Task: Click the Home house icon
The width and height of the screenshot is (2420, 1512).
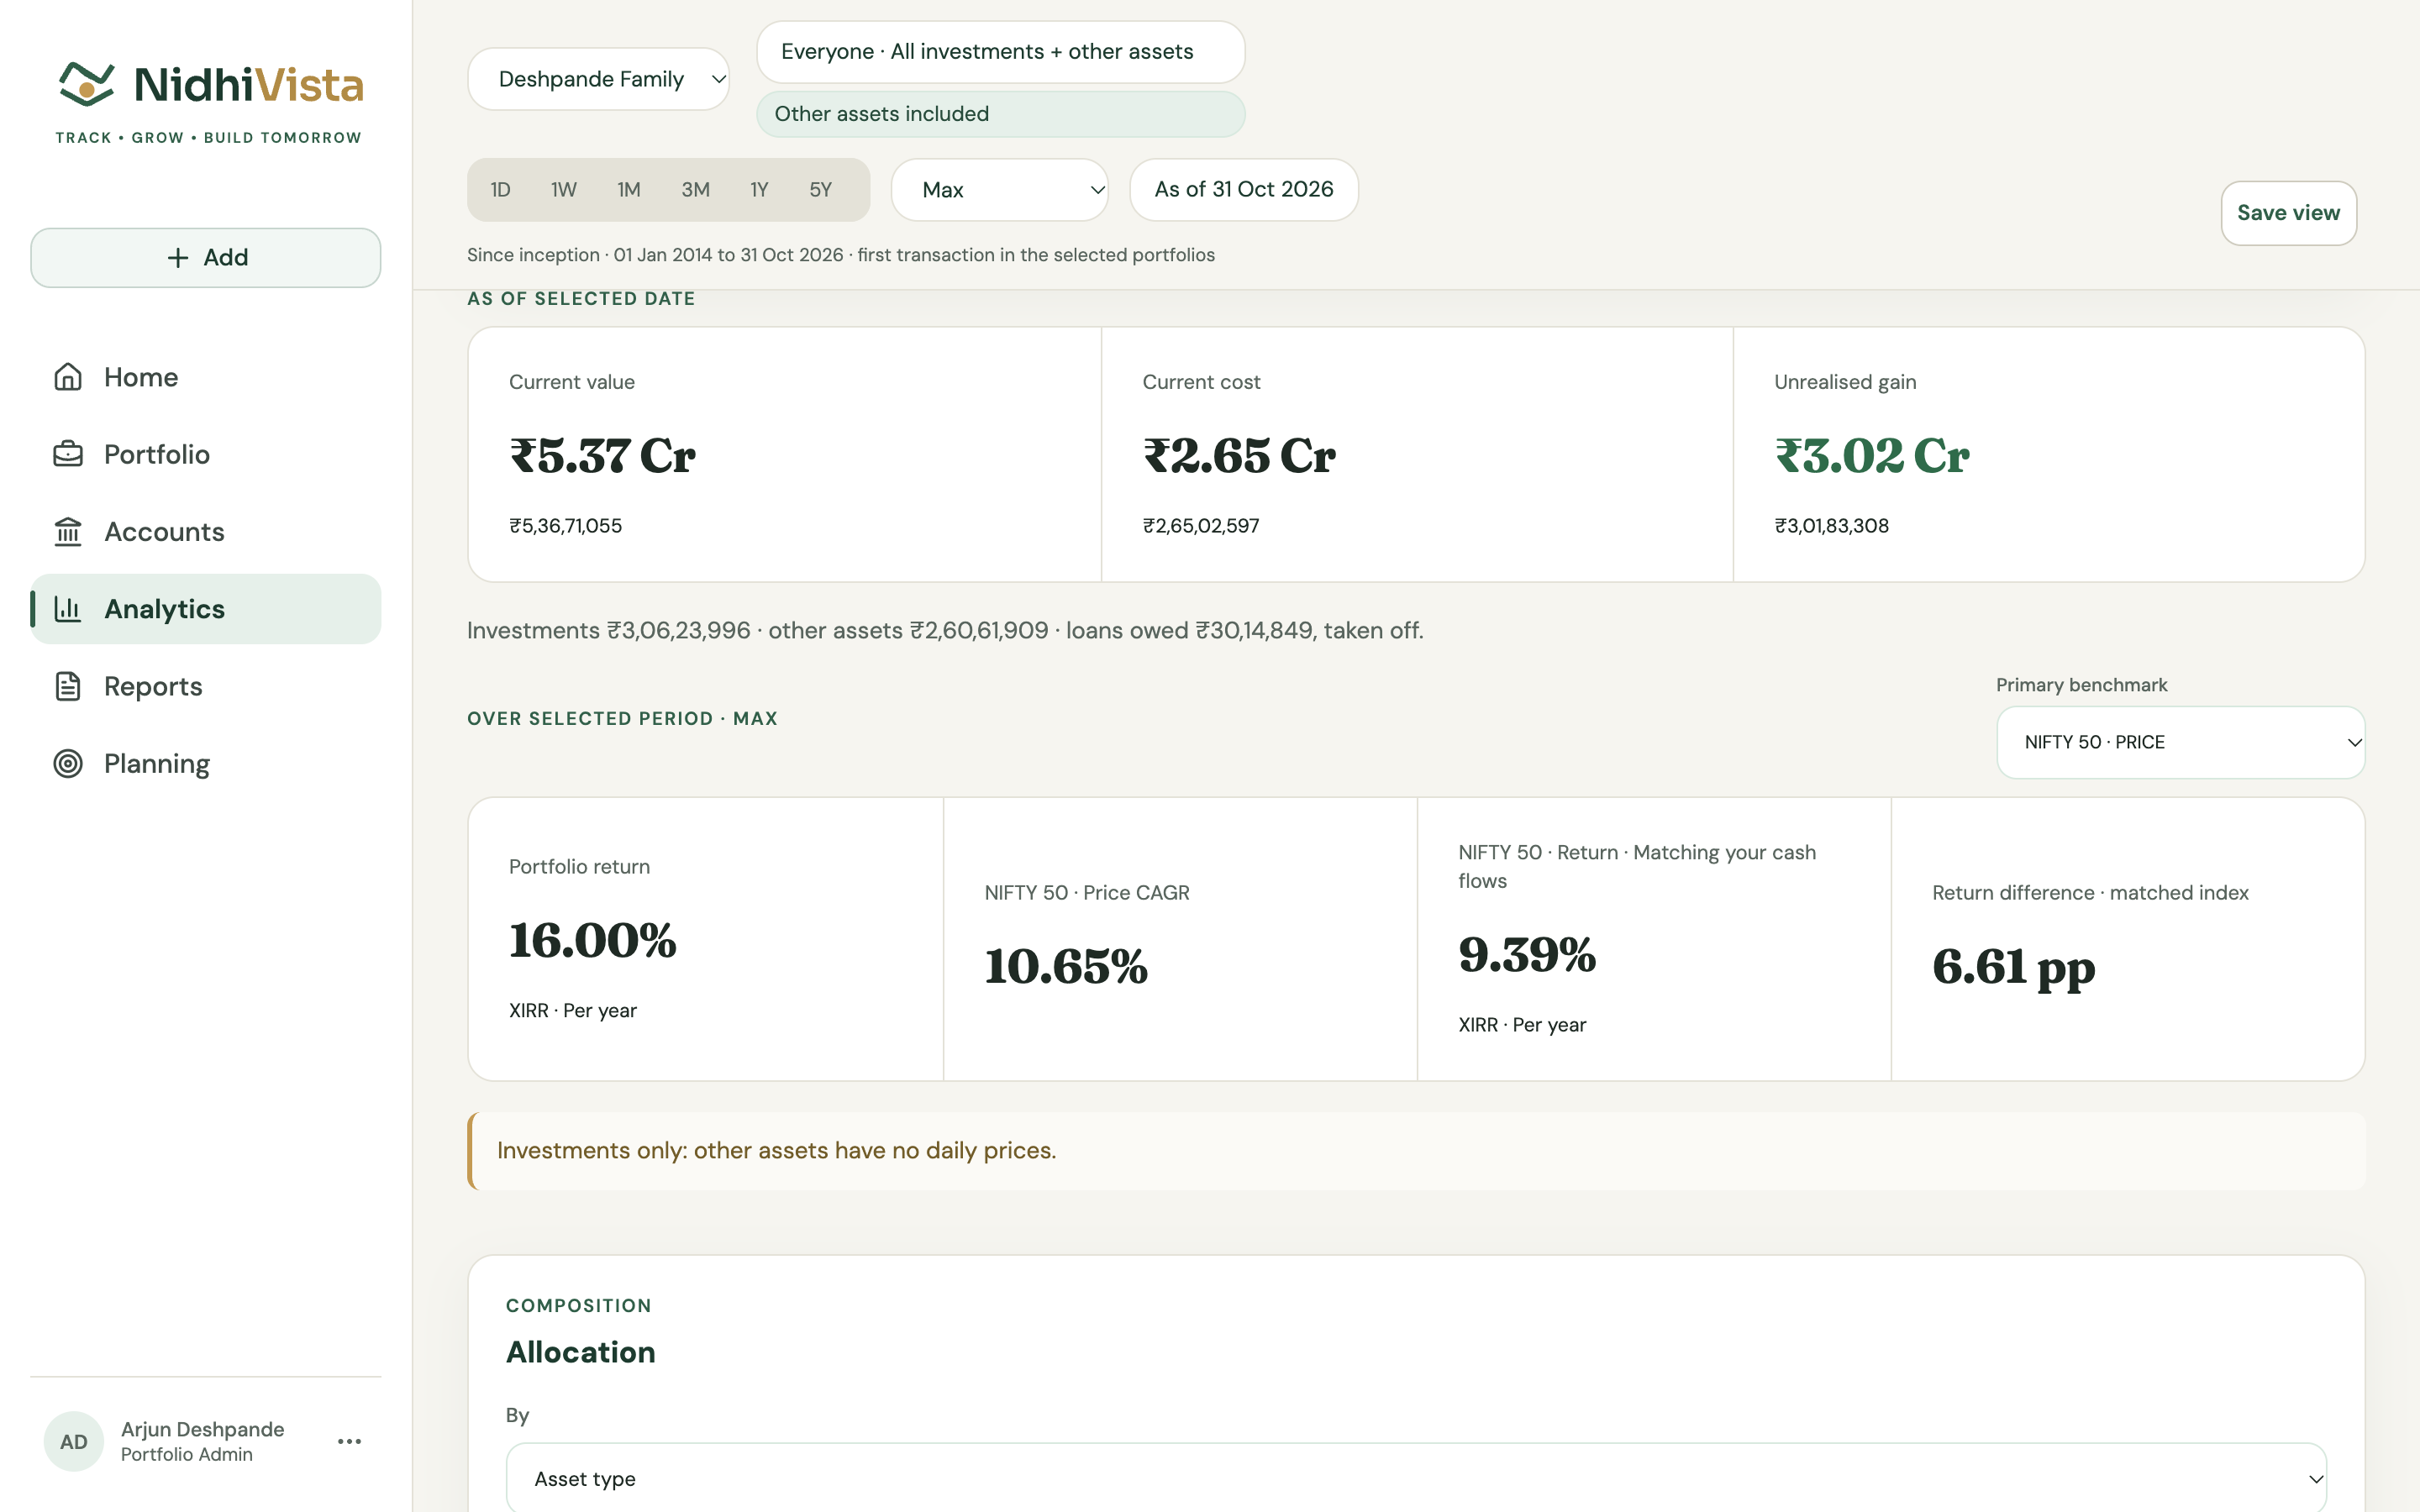Action: tap(68, 377)
